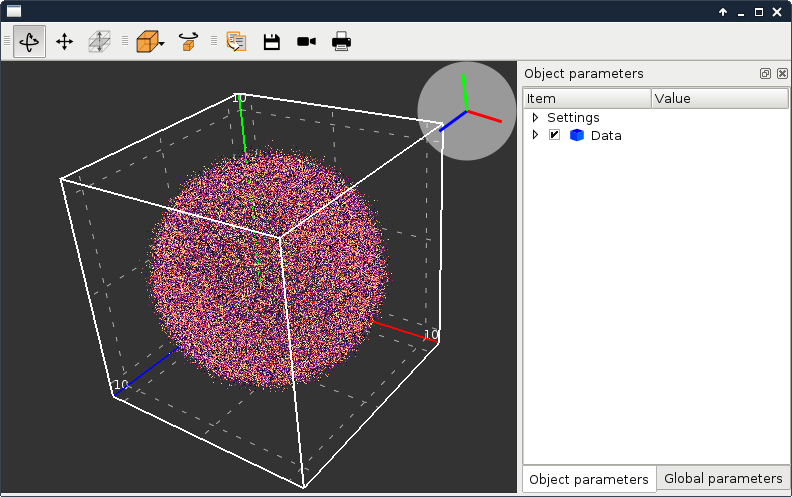The image size is (792, 497).
Task: Expand the Data tree item
Action: 535,135
